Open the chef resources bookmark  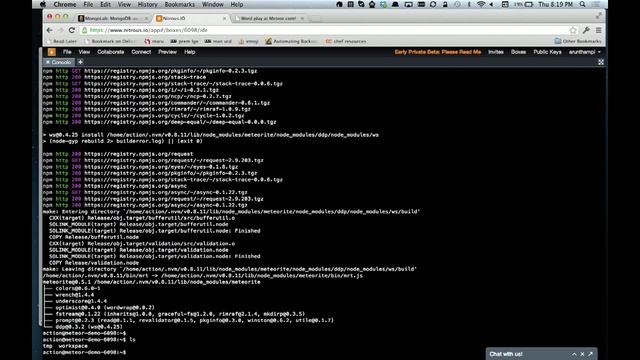pos(346,41)
